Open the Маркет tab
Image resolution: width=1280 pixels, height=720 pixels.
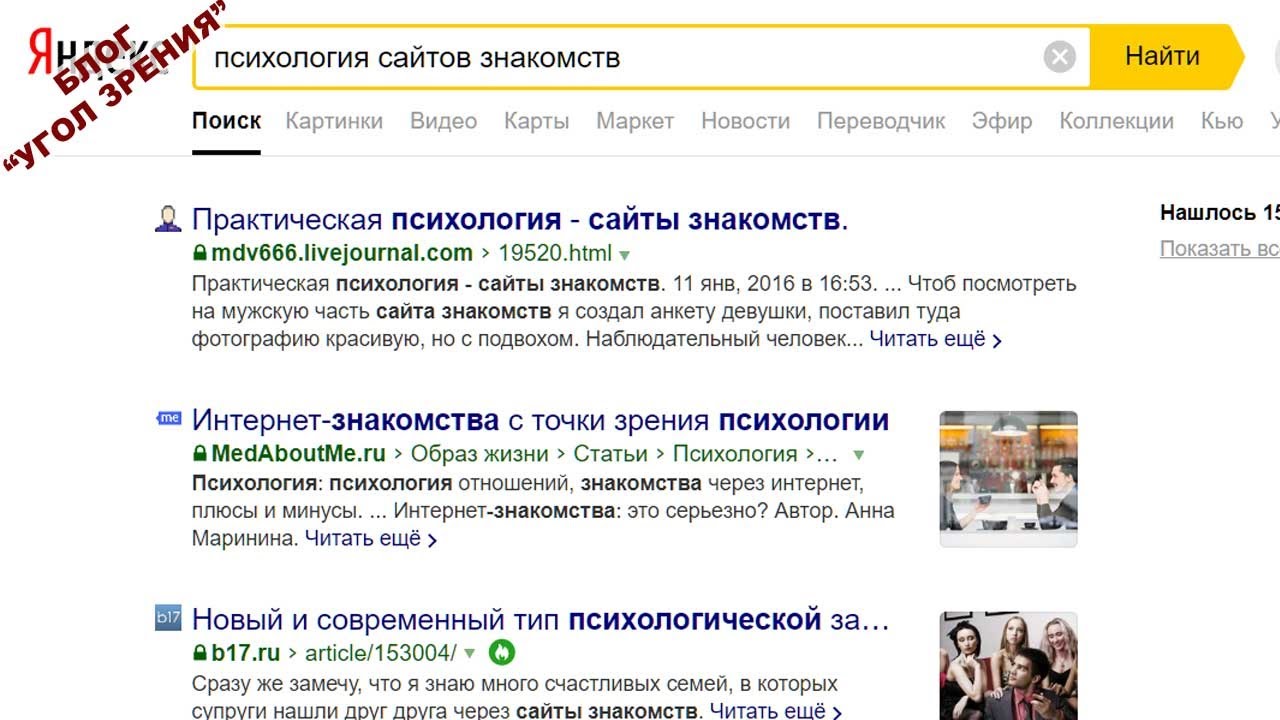click(635, 121)
